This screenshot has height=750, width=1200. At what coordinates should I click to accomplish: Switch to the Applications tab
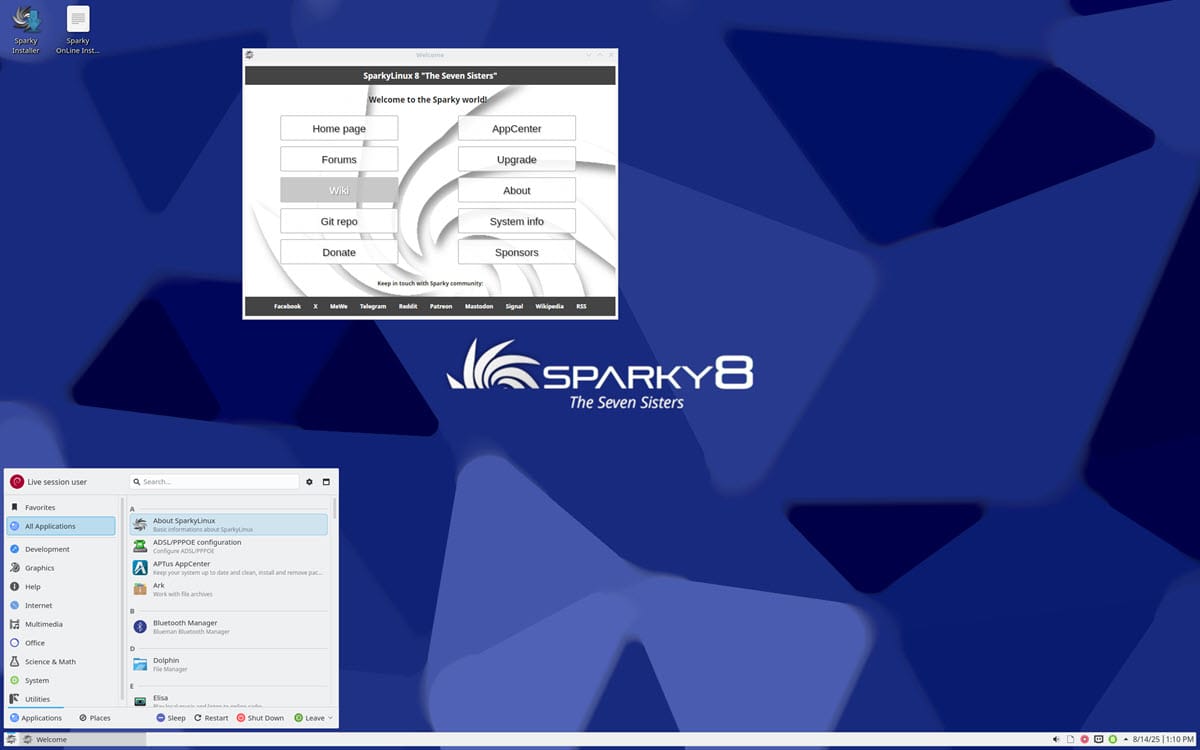(x=36, y=718)
